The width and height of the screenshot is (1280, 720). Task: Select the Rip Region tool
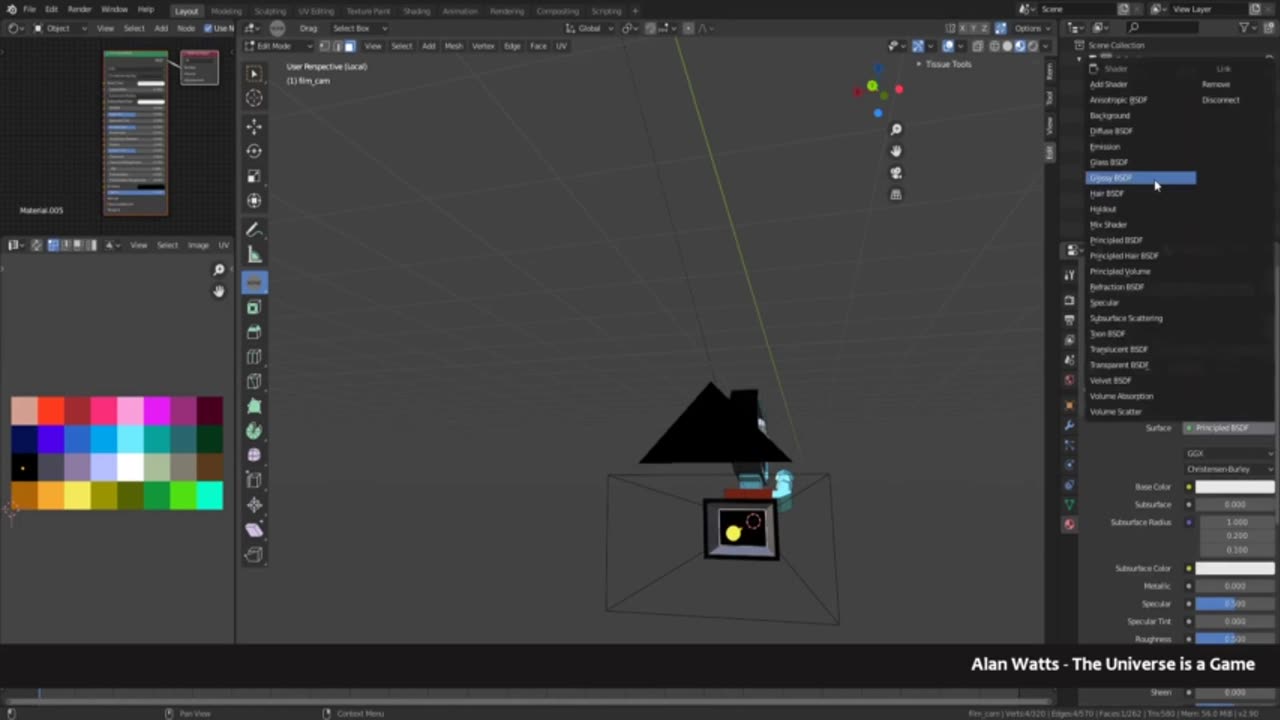254,555
